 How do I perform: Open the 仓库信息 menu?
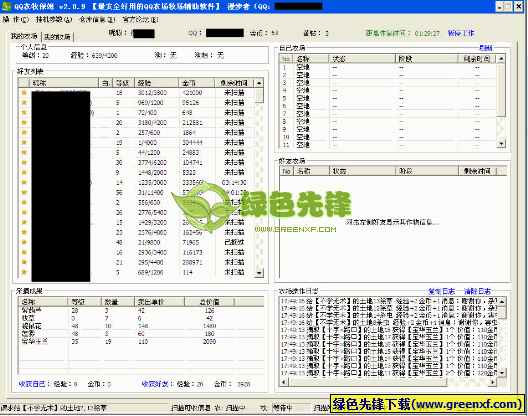pyautogui.click(x=97, y=20)
